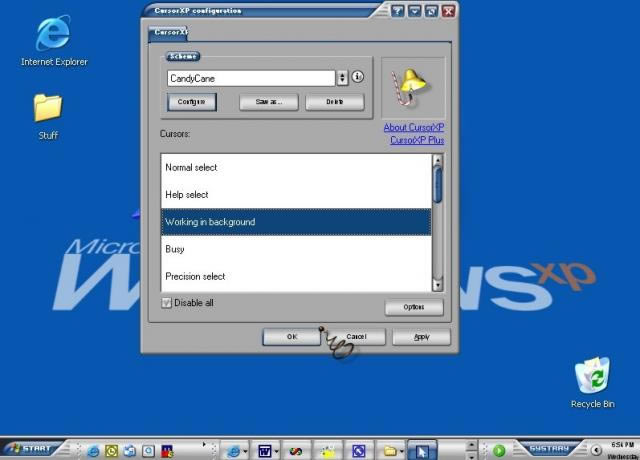Image resolution: width=640 pixels, height=460 pixels.
Task: Click the Cancel button
Action: [356, 337]
